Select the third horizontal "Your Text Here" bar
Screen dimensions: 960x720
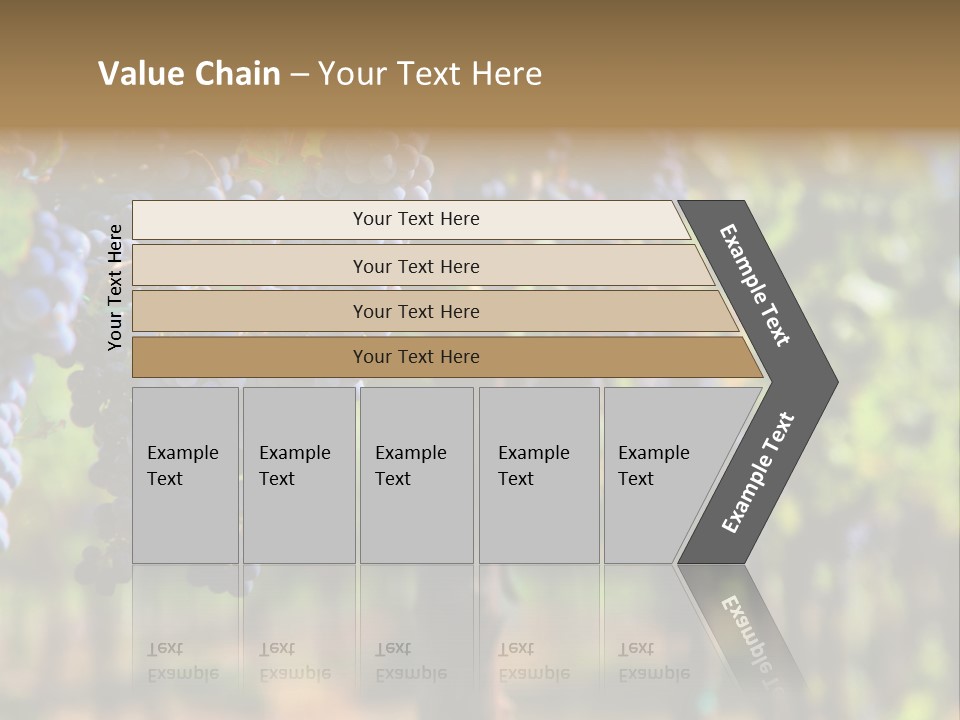pos(415,311)
